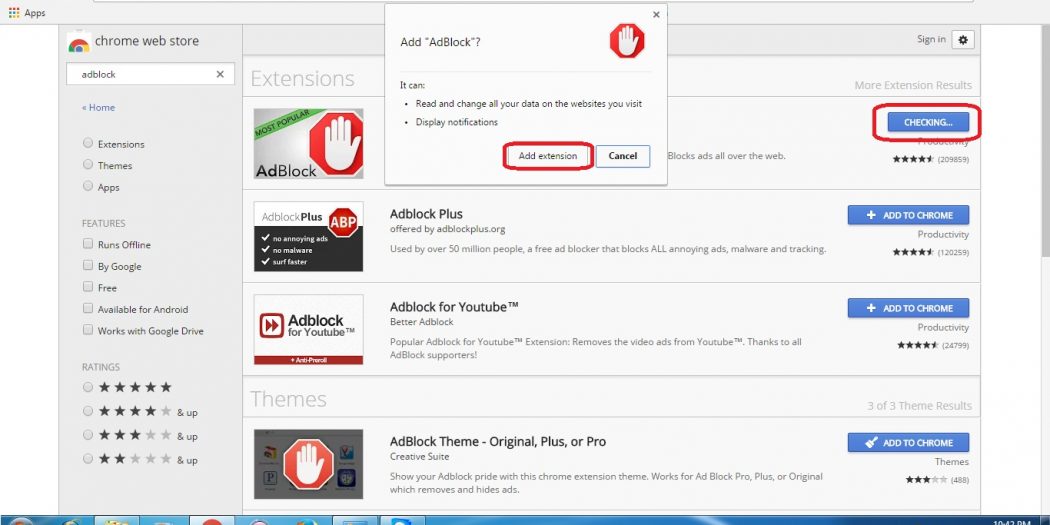Click the Sign in link
Viewport: 1050px width, 525px height.
tap(931, 40)
